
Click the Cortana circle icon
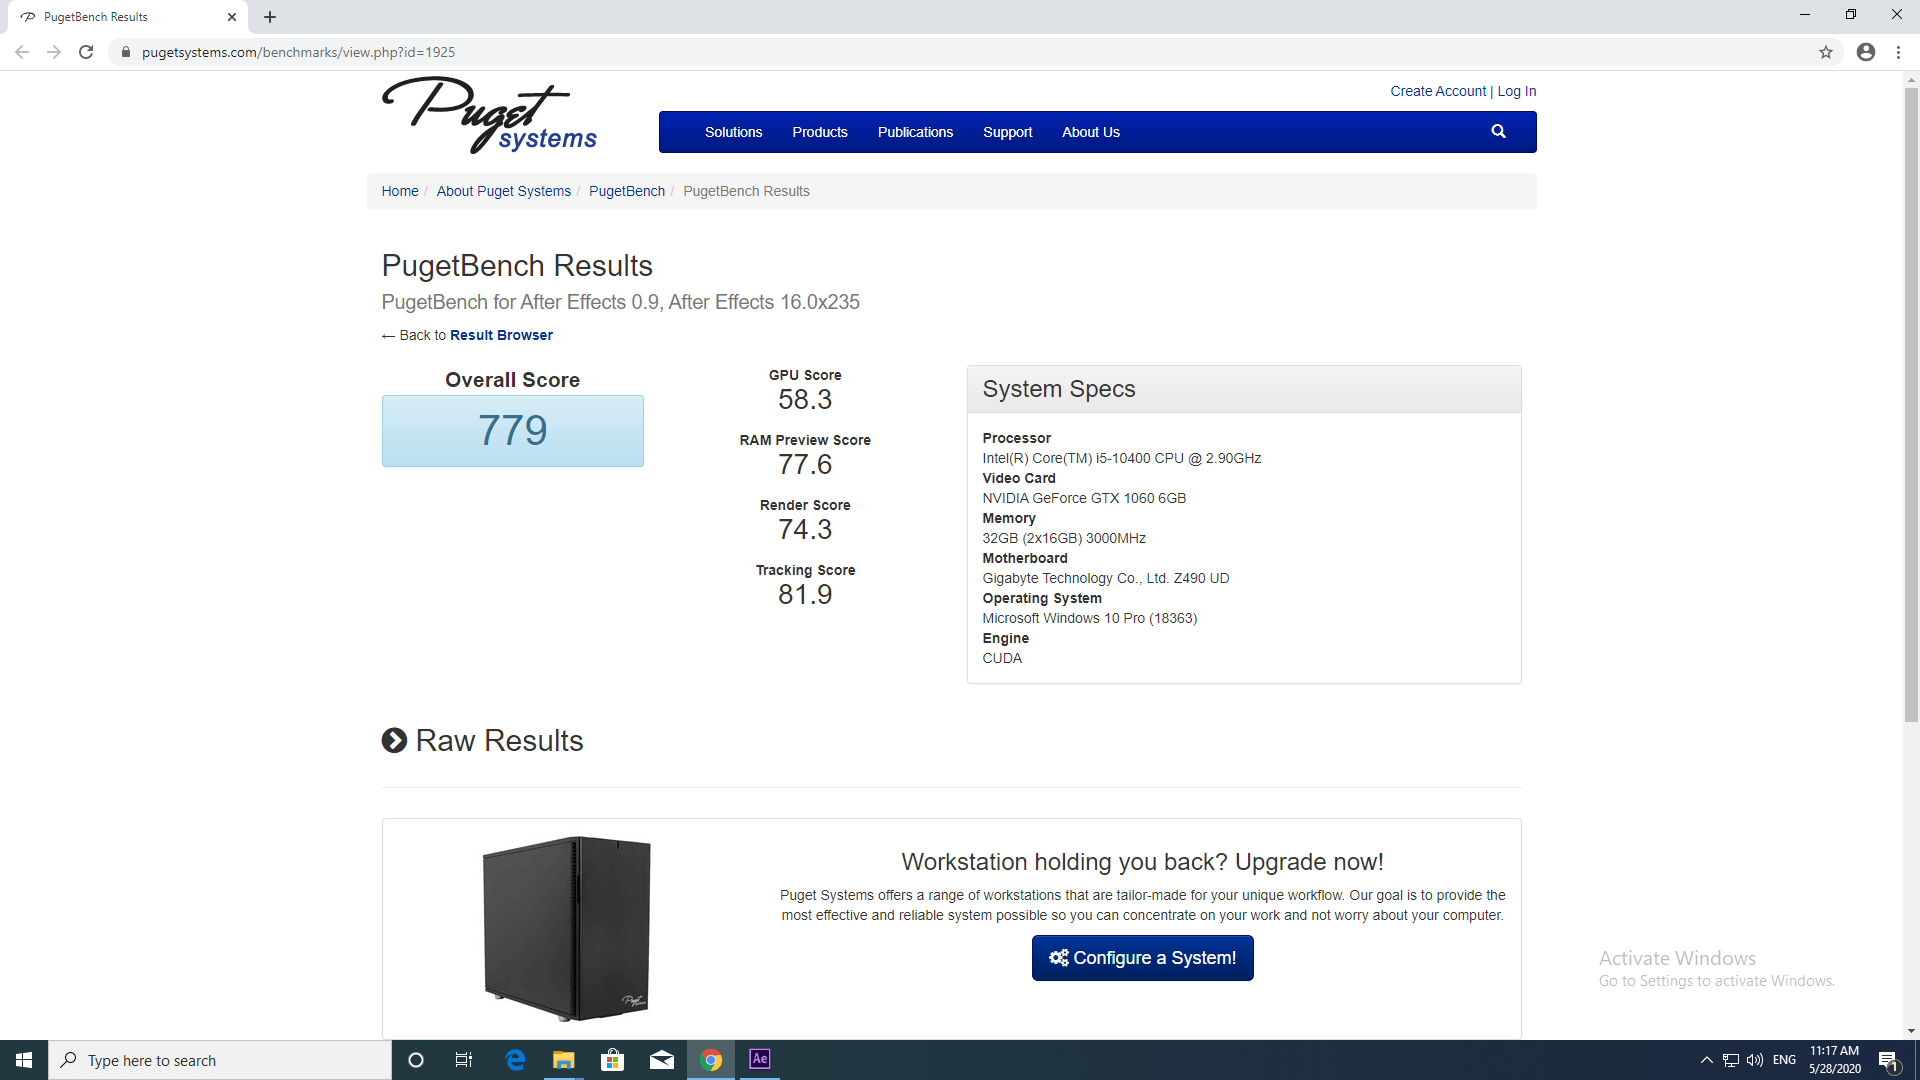point(416,1060)
